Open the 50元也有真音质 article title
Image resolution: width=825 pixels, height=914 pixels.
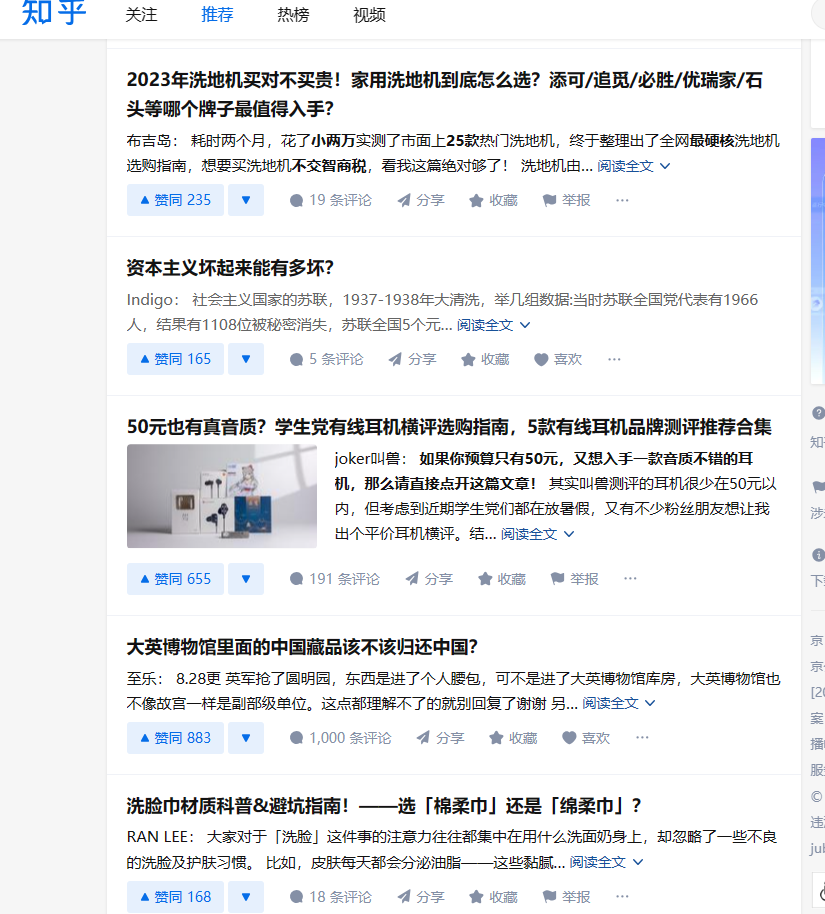(449, 427)
